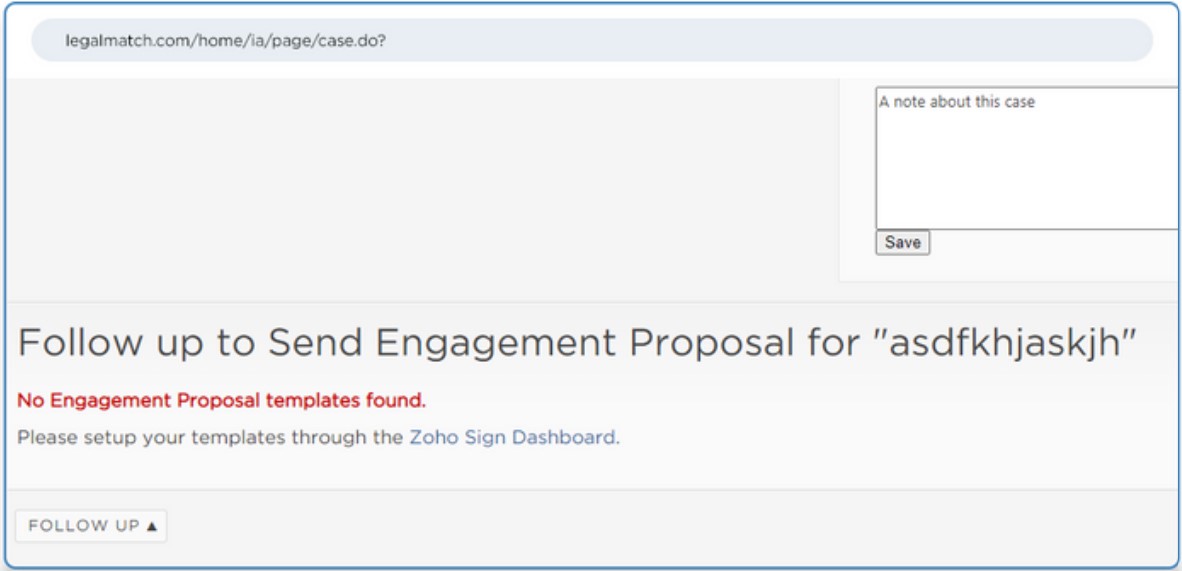Viewport: 1182px width, 571px height.
Task: Click the Save button under the note box
Action: coord(902,242)
